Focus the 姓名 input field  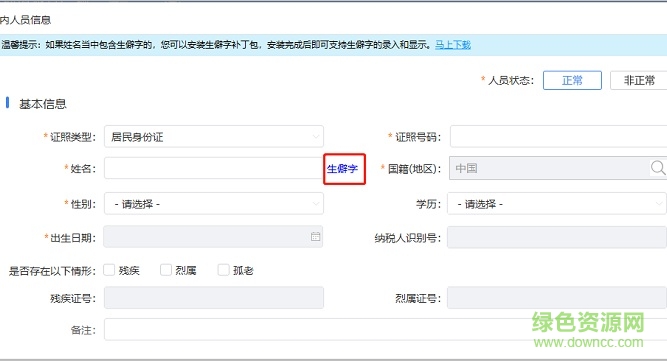pyautogui.click(x=214, y=168)
